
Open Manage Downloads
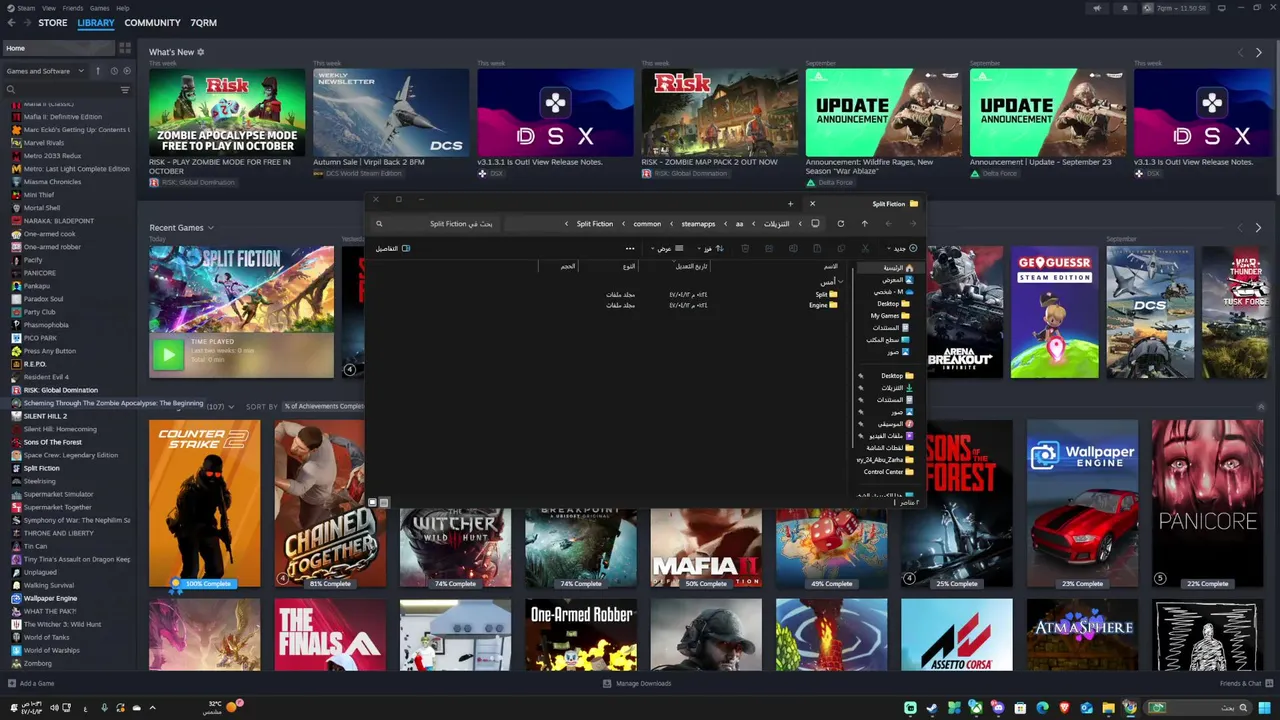pyautogui.click(x=637, y=684)
